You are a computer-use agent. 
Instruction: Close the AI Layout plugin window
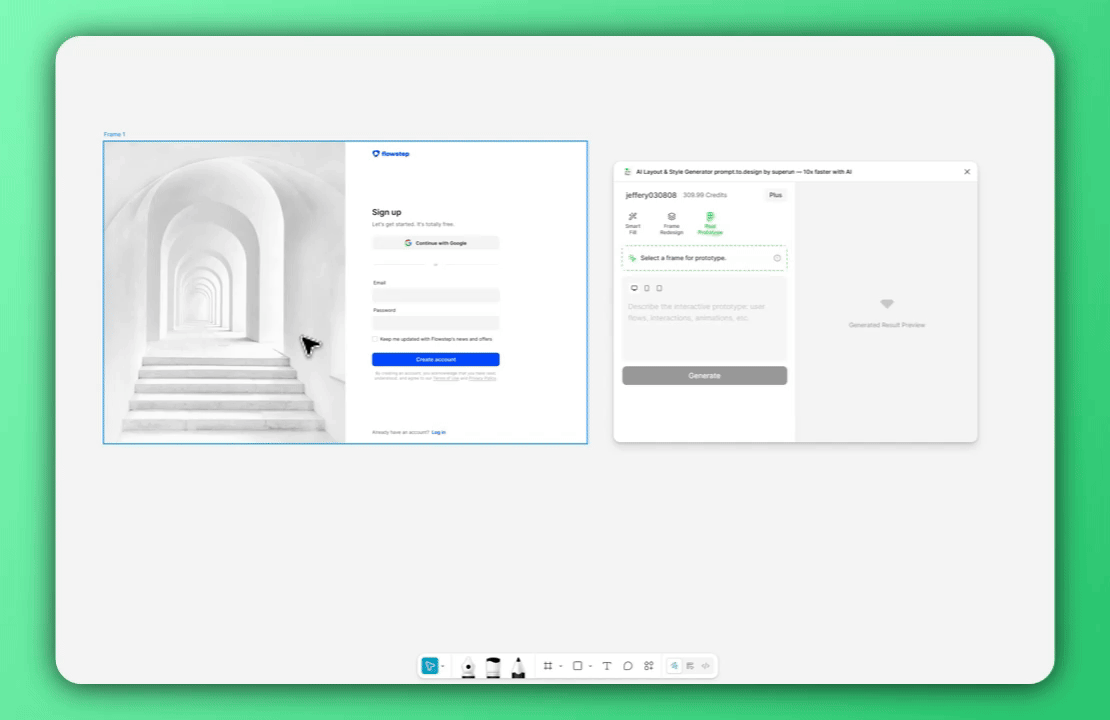point(967,171)
